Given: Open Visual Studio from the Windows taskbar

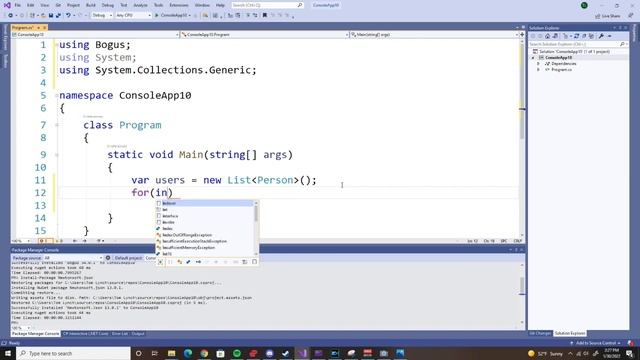Looking at the screenshot, I should (302, 353).
